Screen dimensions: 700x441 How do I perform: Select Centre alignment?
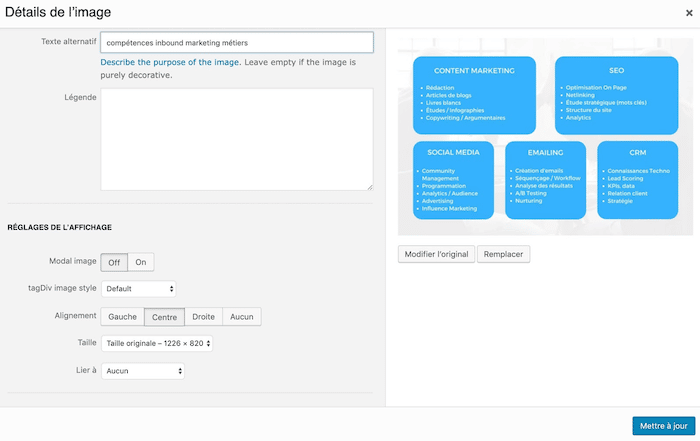pyautogui.click(x=164, y=317)
